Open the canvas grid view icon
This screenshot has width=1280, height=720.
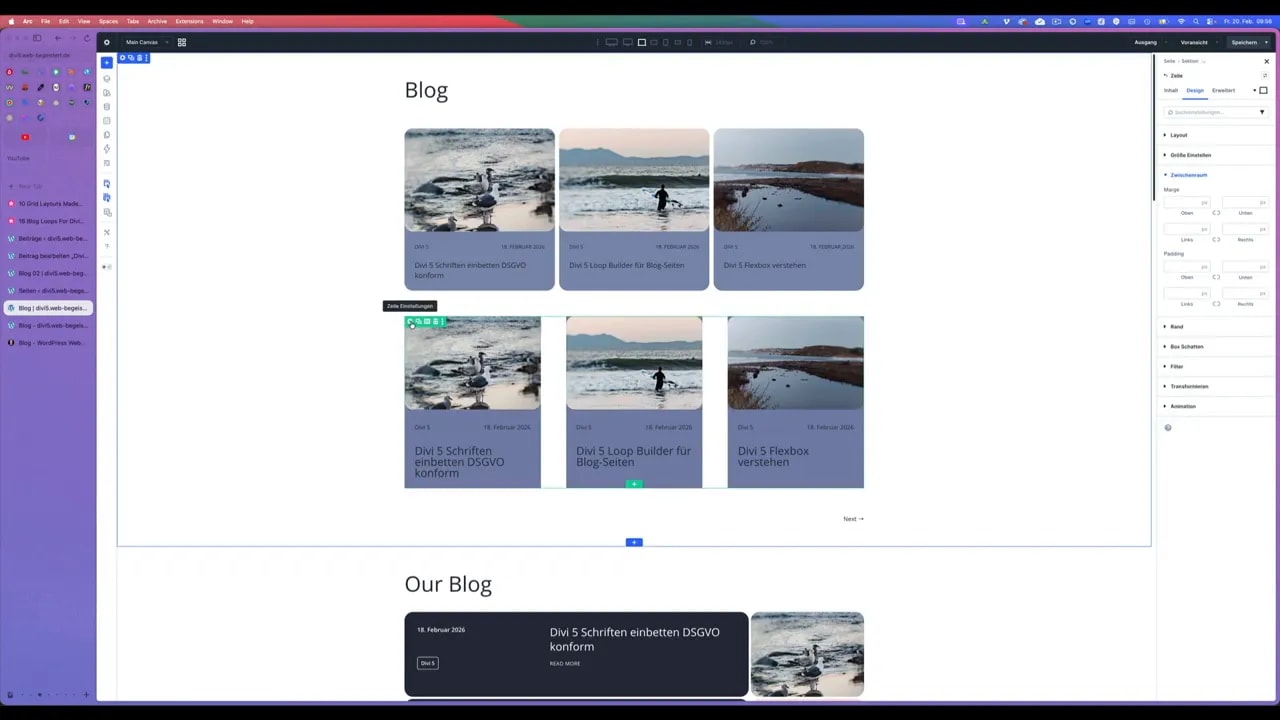182,42
